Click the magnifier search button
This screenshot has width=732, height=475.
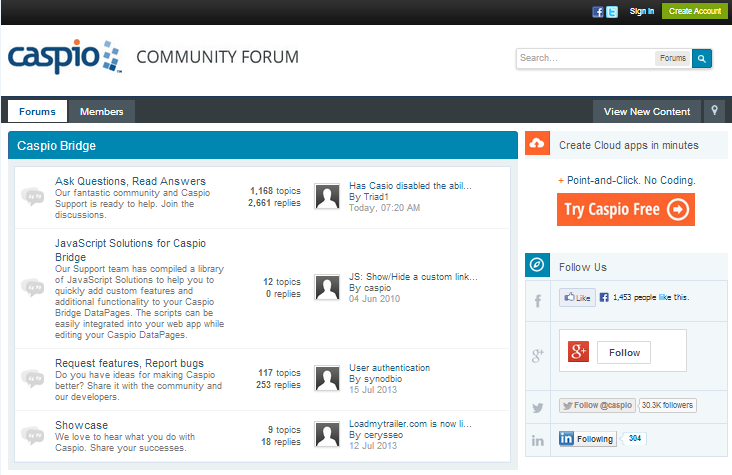[702, 58]
